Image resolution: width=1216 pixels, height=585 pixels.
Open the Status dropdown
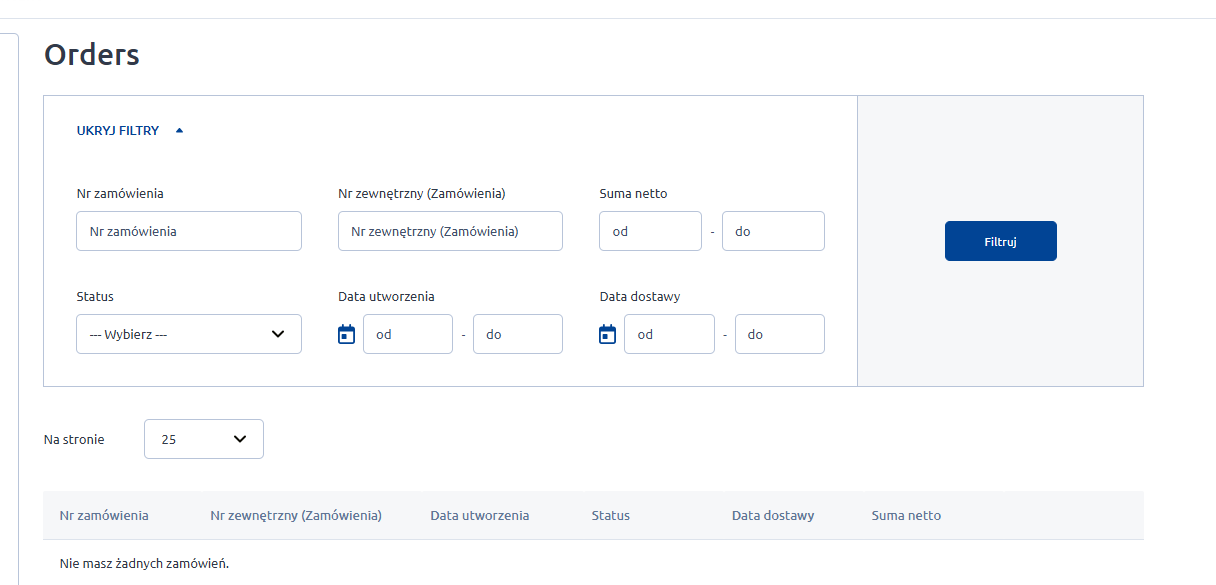click(x=189, y=334)
